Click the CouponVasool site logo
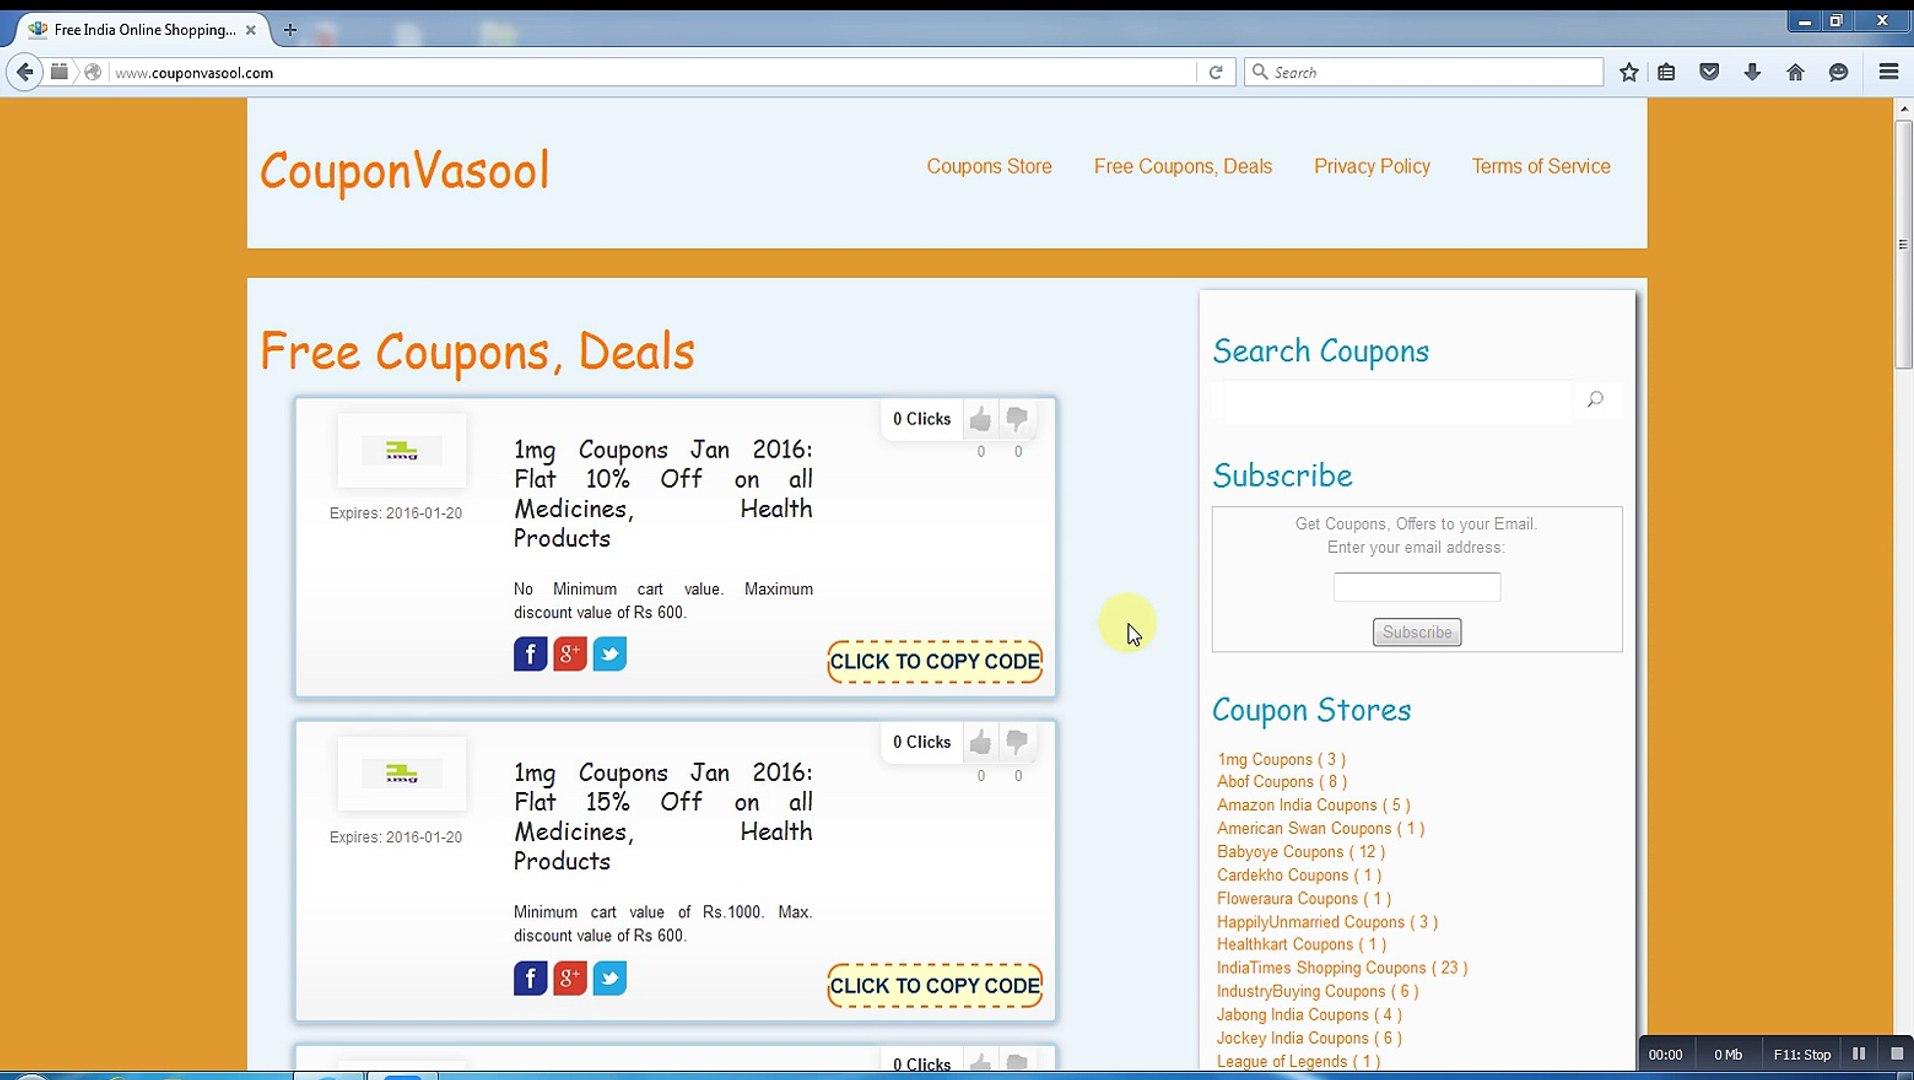This screenshot has height=1080, width=1914. (x=405, y=170)
